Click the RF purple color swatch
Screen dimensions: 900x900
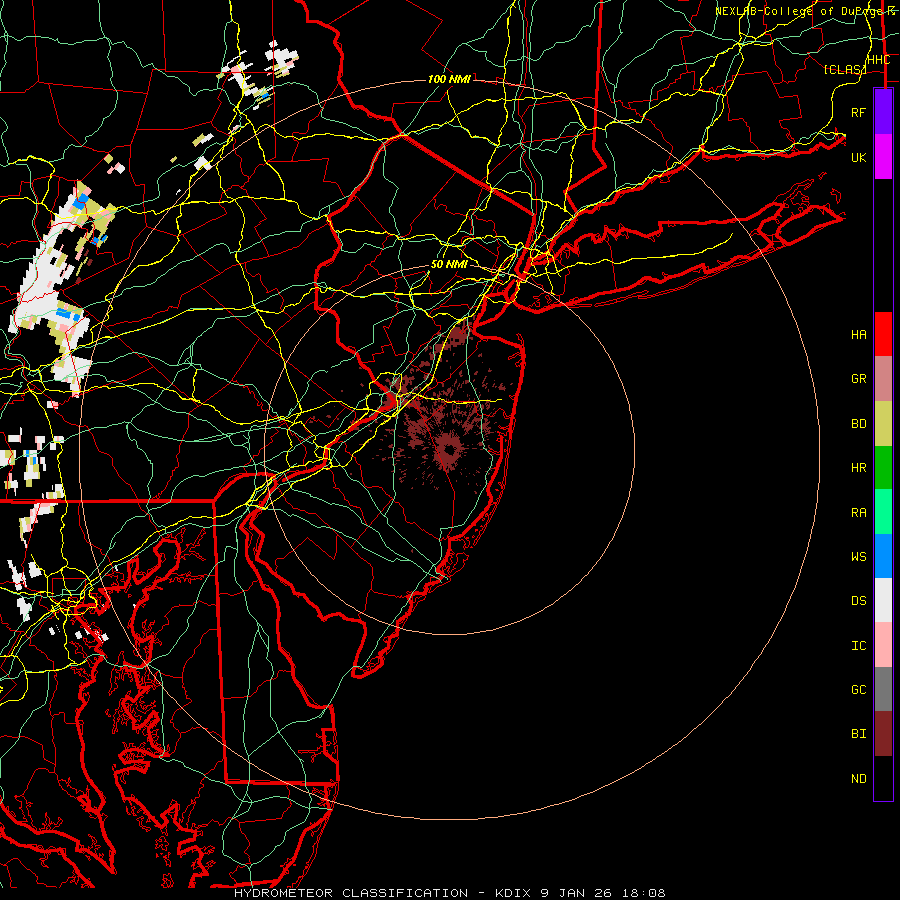tap(883, 112)
